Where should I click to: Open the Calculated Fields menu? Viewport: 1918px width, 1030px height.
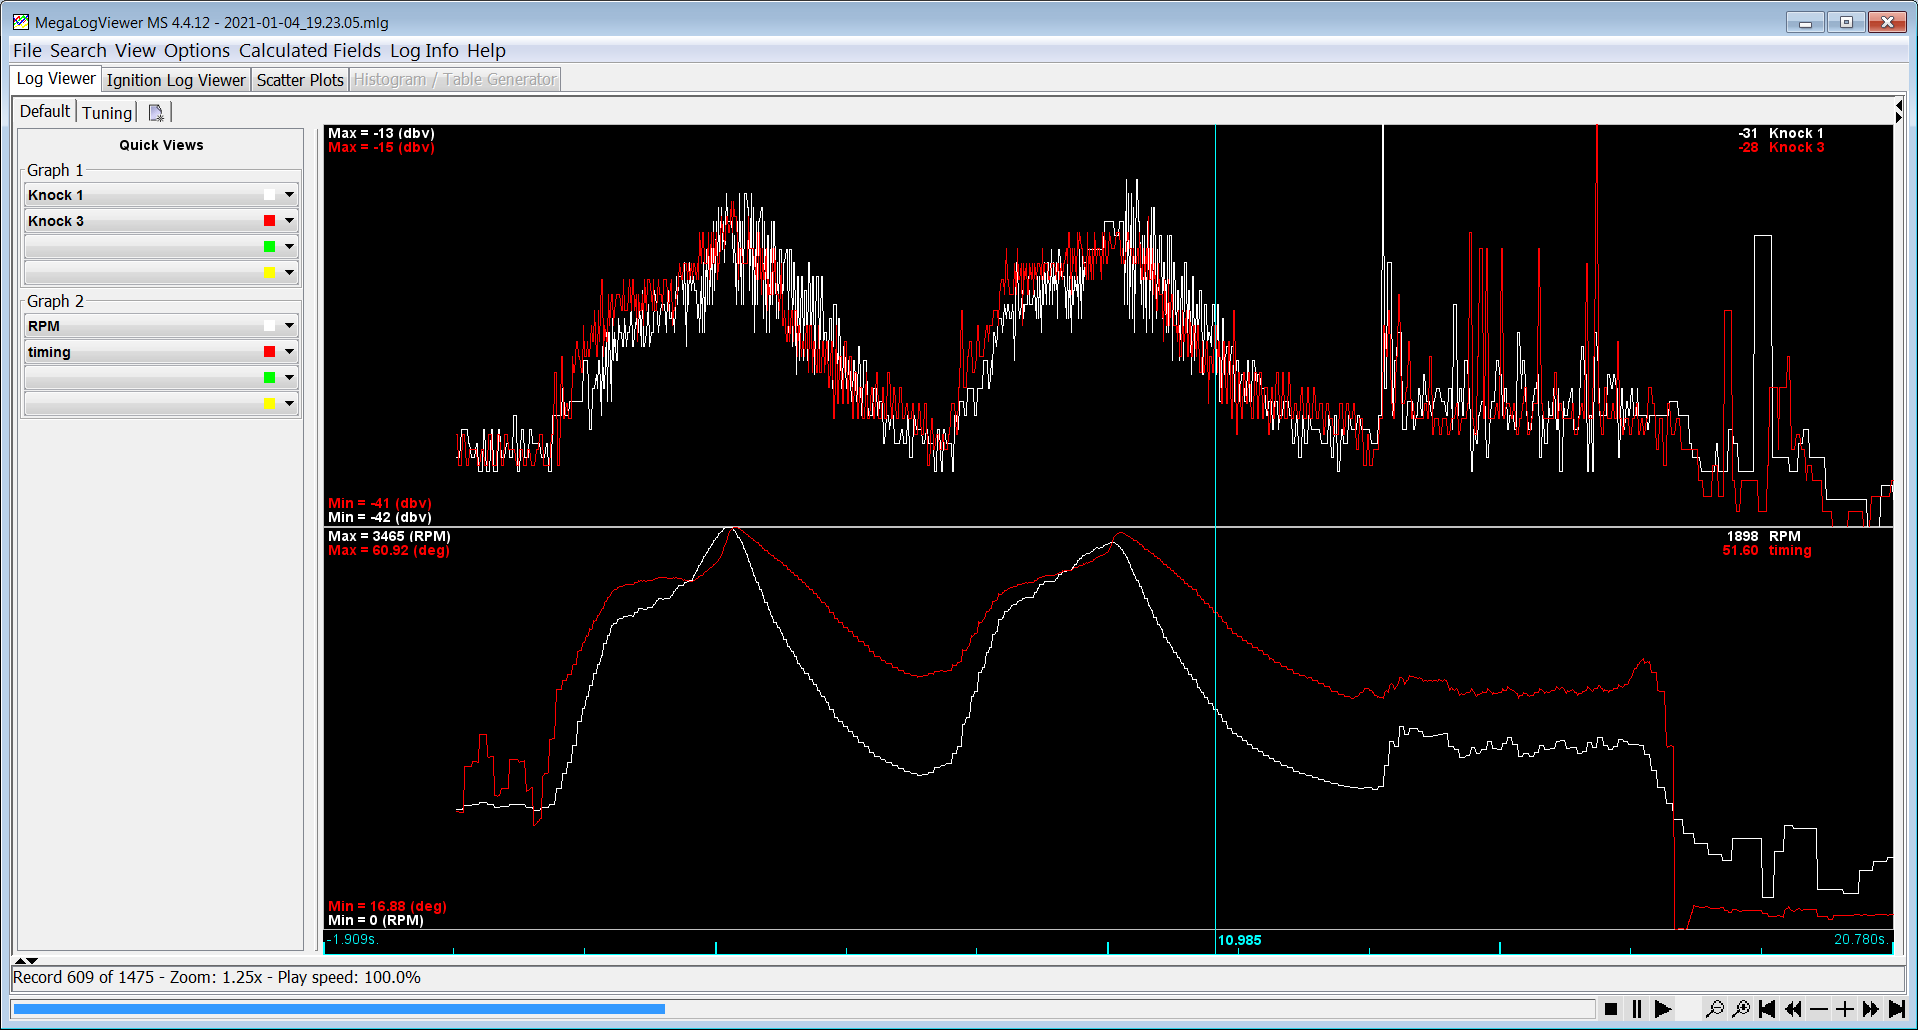tap(310, 51)
